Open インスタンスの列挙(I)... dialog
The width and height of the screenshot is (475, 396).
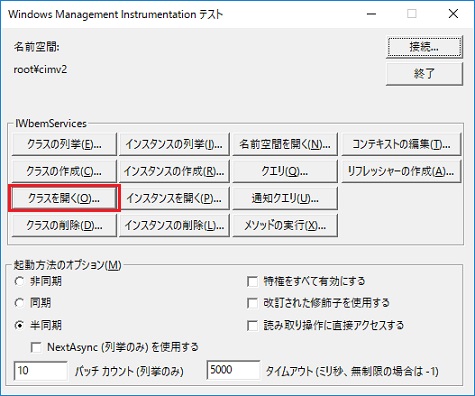pos(174,144)
